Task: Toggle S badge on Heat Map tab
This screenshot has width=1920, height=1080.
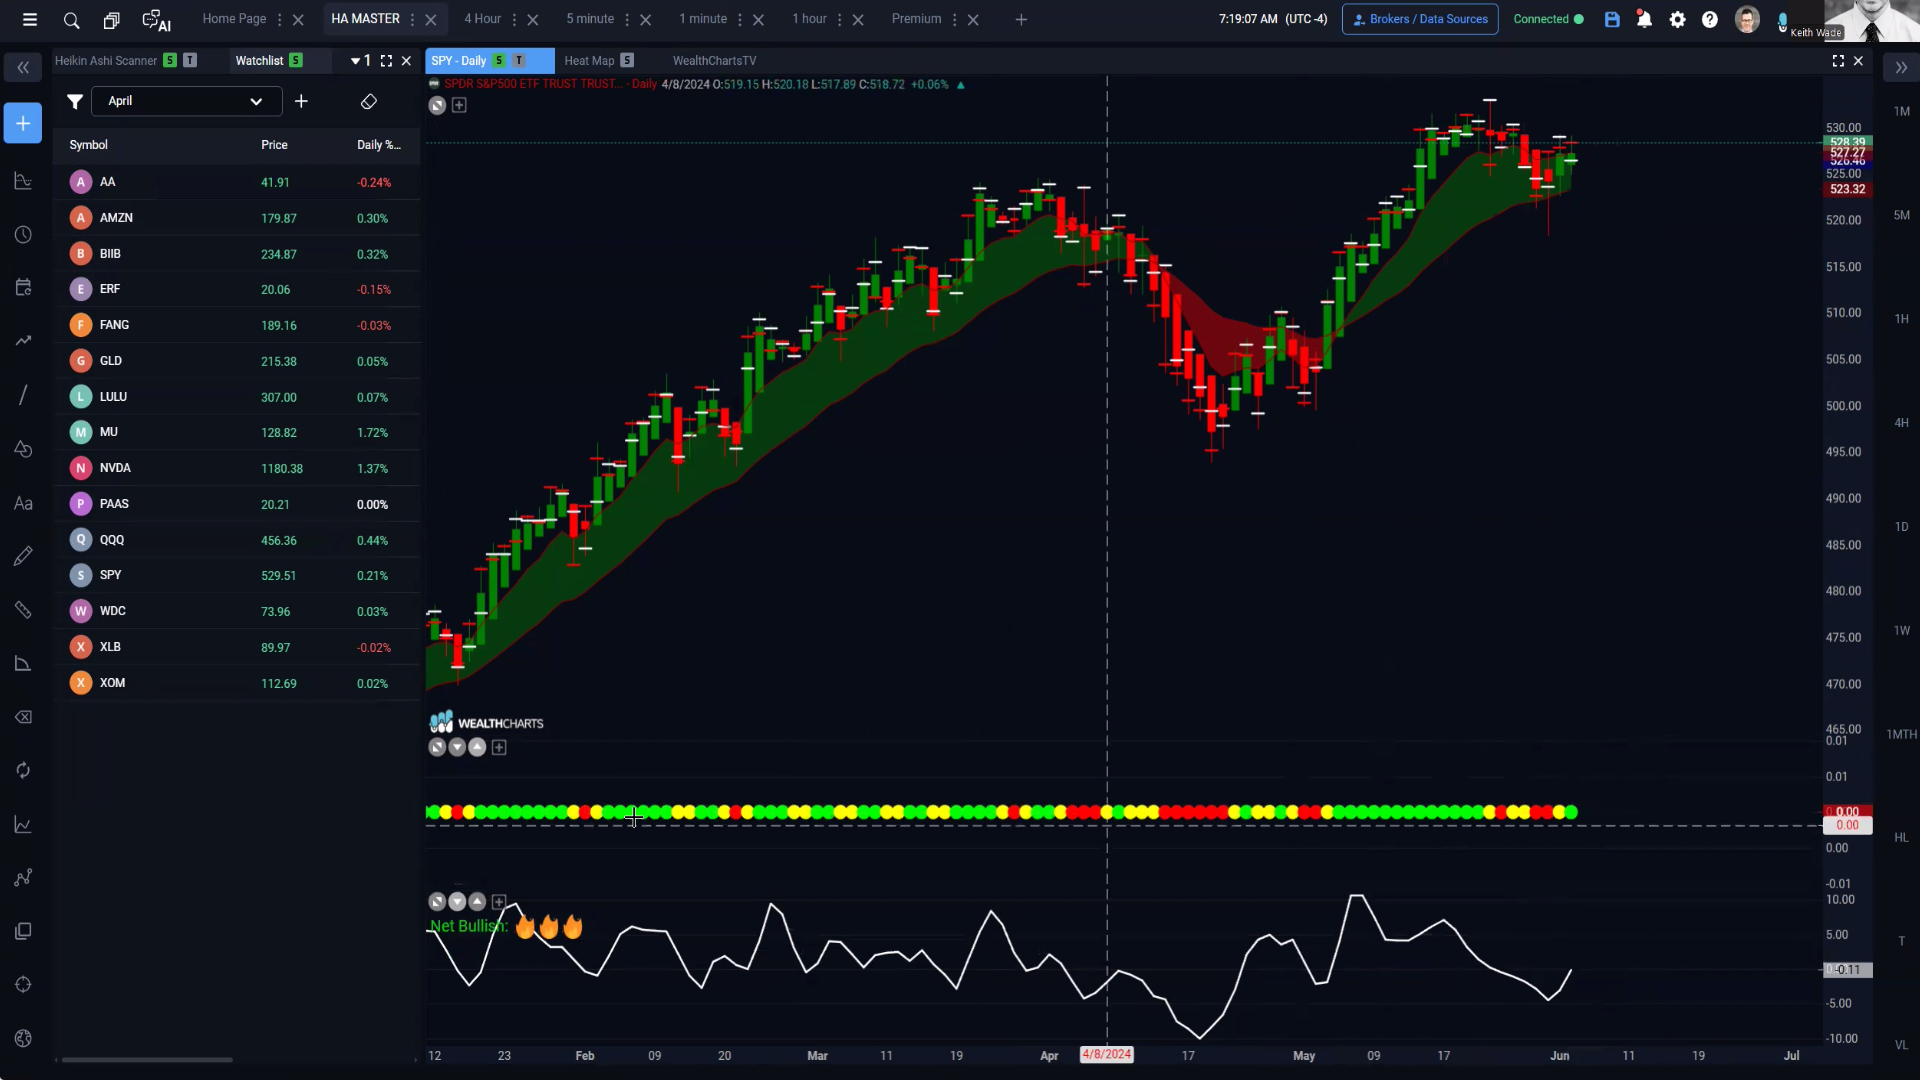Action: (x=627, y=61)
